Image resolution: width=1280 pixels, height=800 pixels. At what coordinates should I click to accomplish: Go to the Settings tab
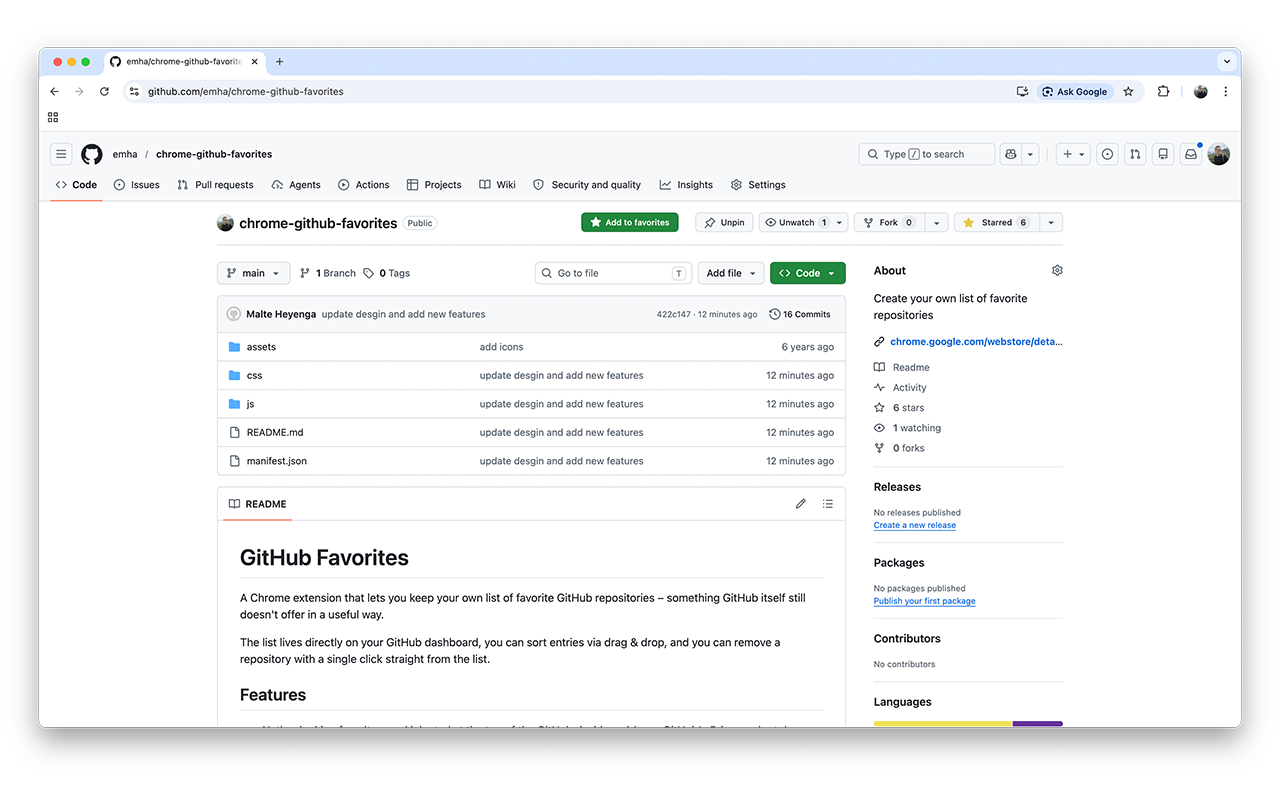[x=758, y=185]
